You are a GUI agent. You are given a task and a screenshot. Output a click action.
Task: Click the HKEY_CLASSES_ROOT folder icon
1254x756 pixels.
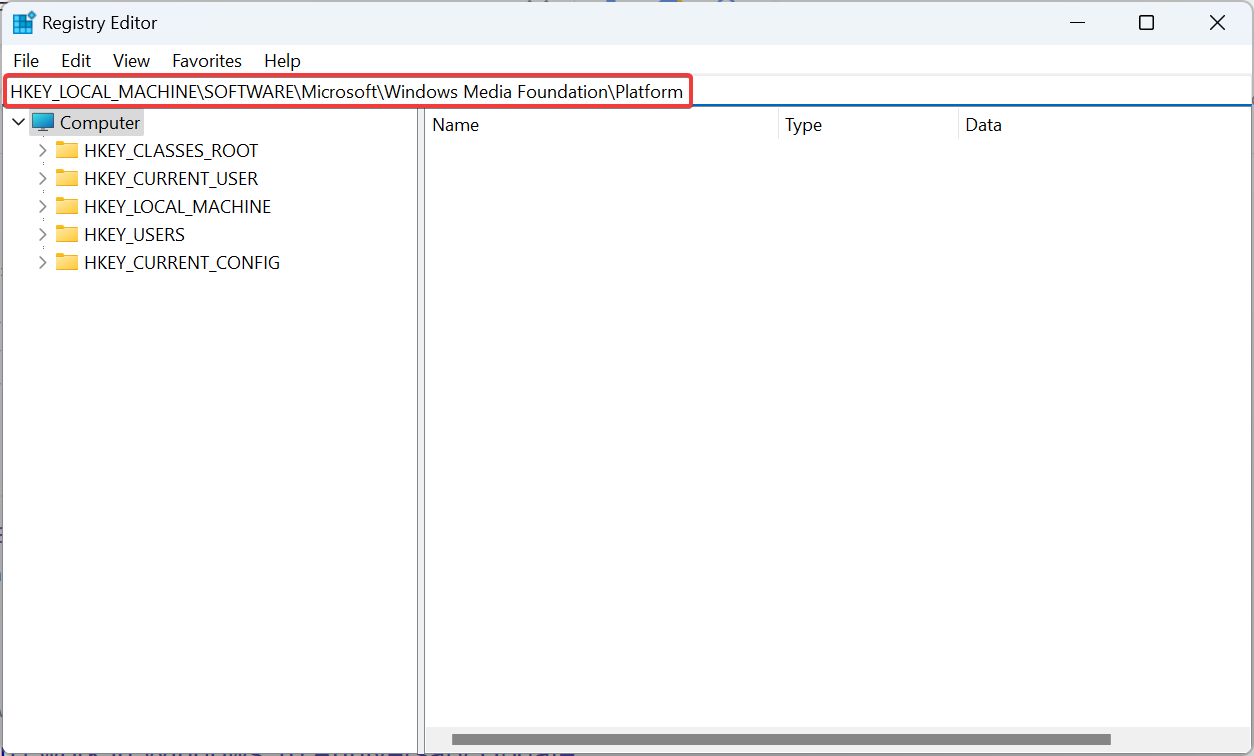tap(67, 150)
